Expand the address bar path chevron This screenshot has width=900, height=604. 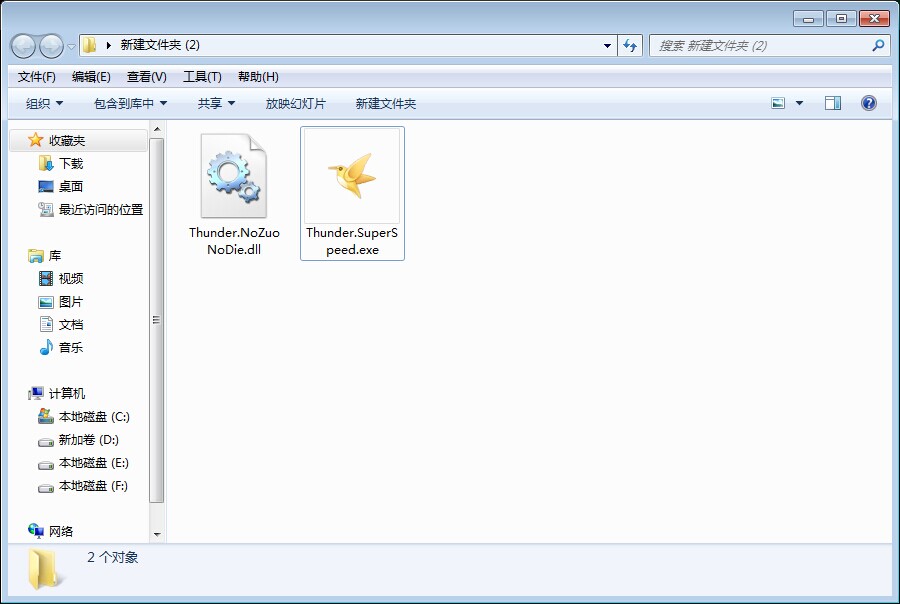tap(108, 45)
